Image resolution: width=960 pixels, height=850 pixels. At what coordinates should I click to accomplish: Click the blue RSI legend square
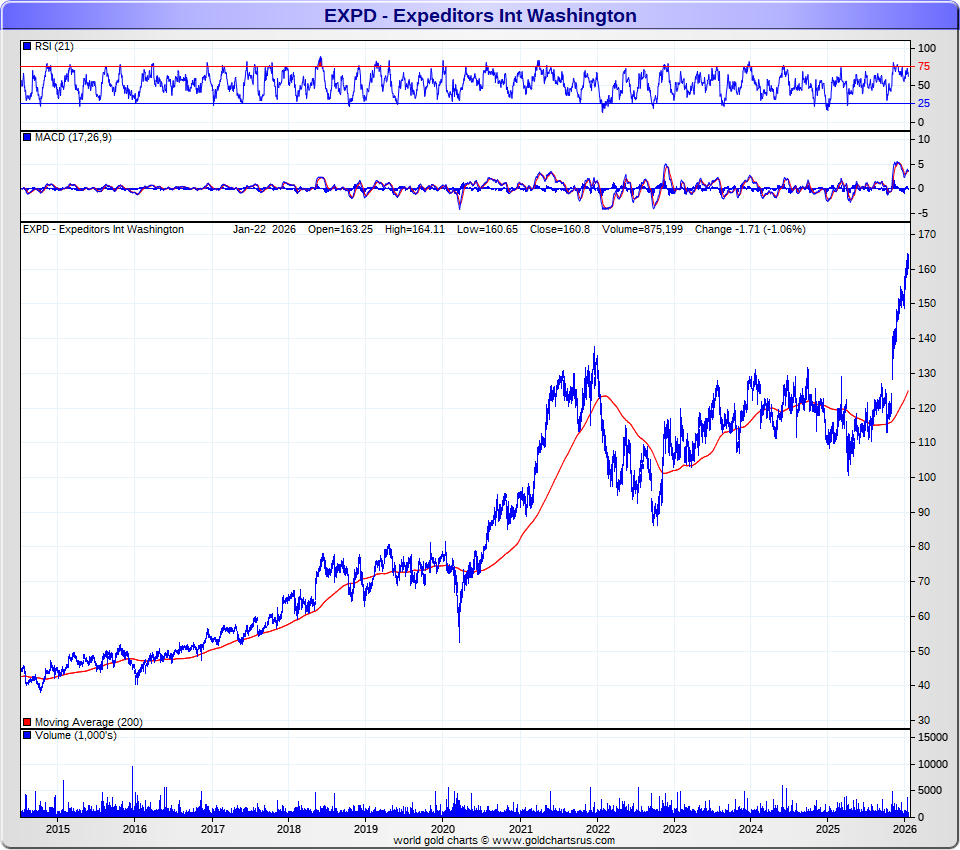[27, 47]
